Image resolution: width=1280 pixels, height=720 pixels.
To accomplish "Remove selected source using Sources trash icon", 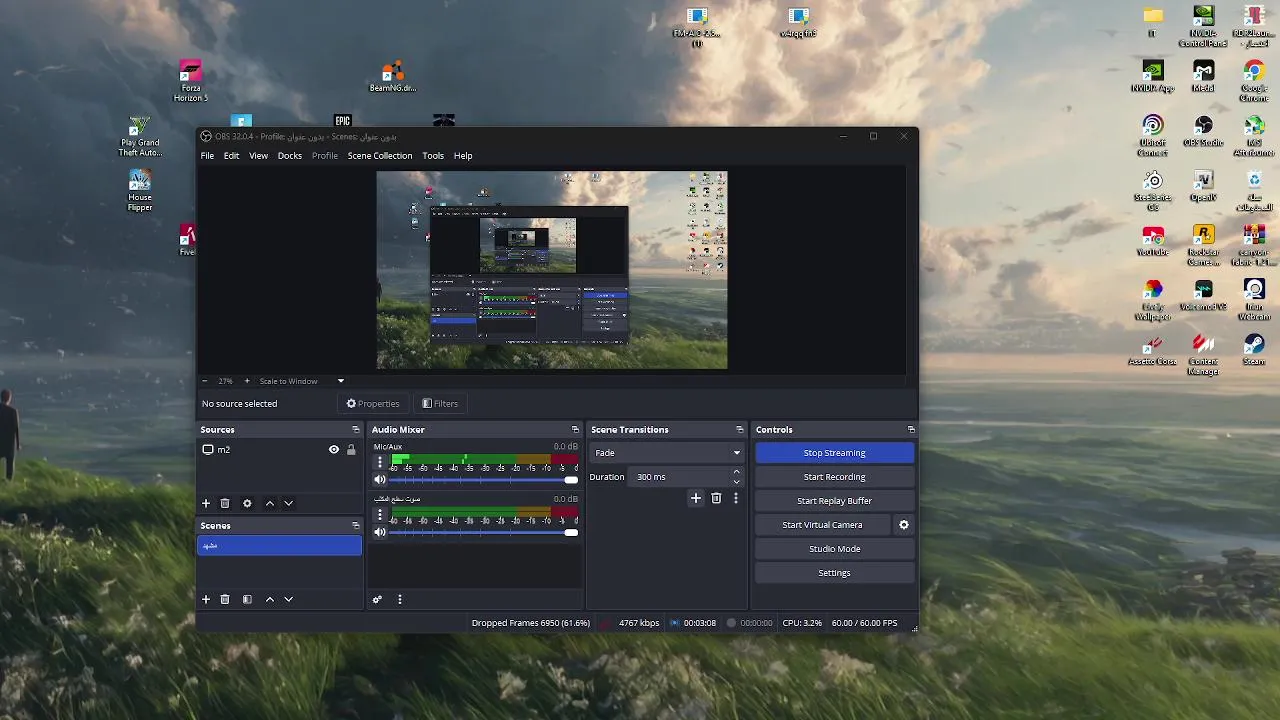I will (x=225, y=503).
